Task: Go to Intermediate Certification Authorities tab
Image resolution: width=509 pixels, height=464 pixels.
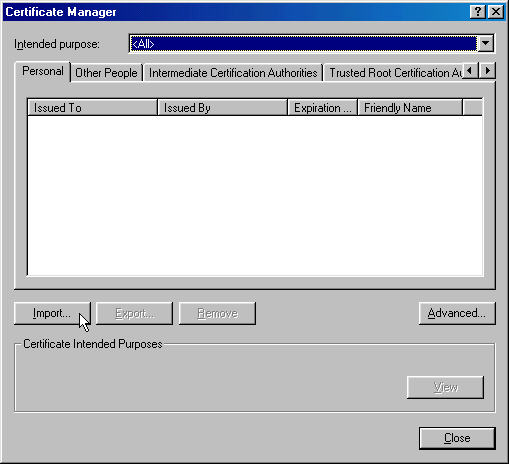Action: 233,73
